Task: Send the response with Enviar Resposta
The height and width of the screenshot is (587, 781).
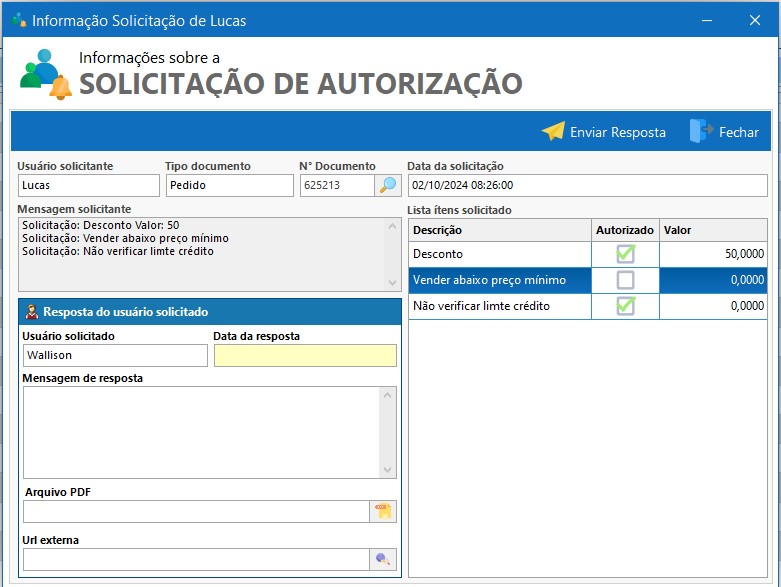Action: tap(604, 132)
